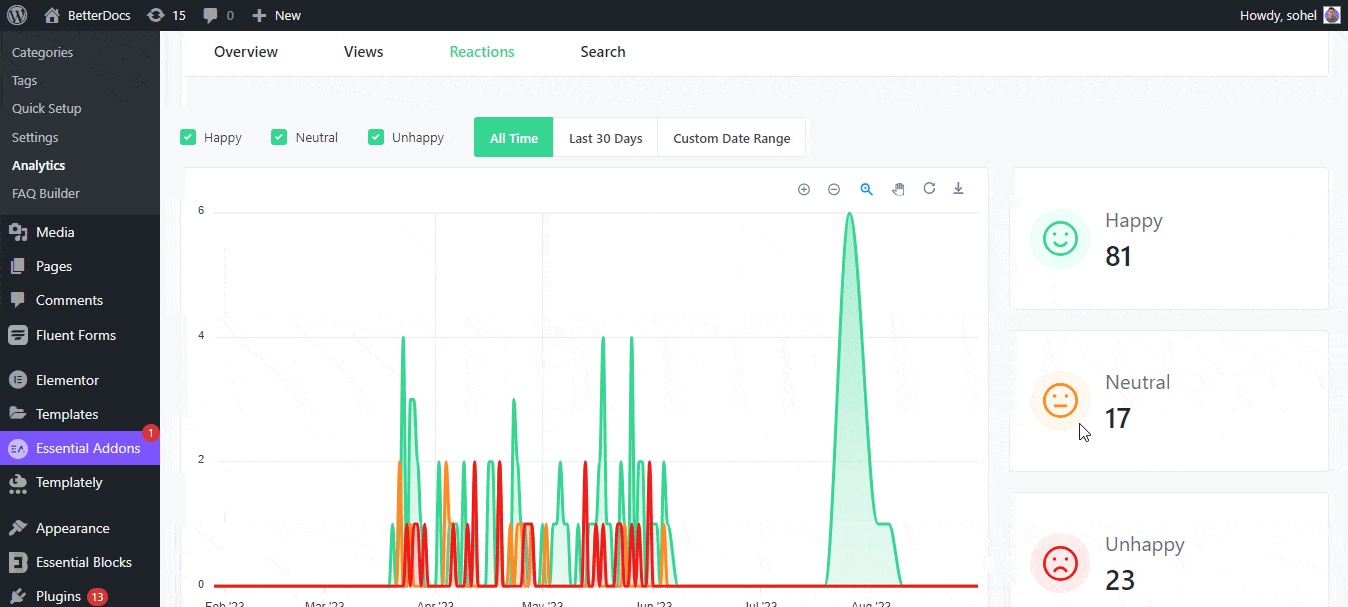
Task: Switch to the Overview tab
Action: click(x=246, y=52)
